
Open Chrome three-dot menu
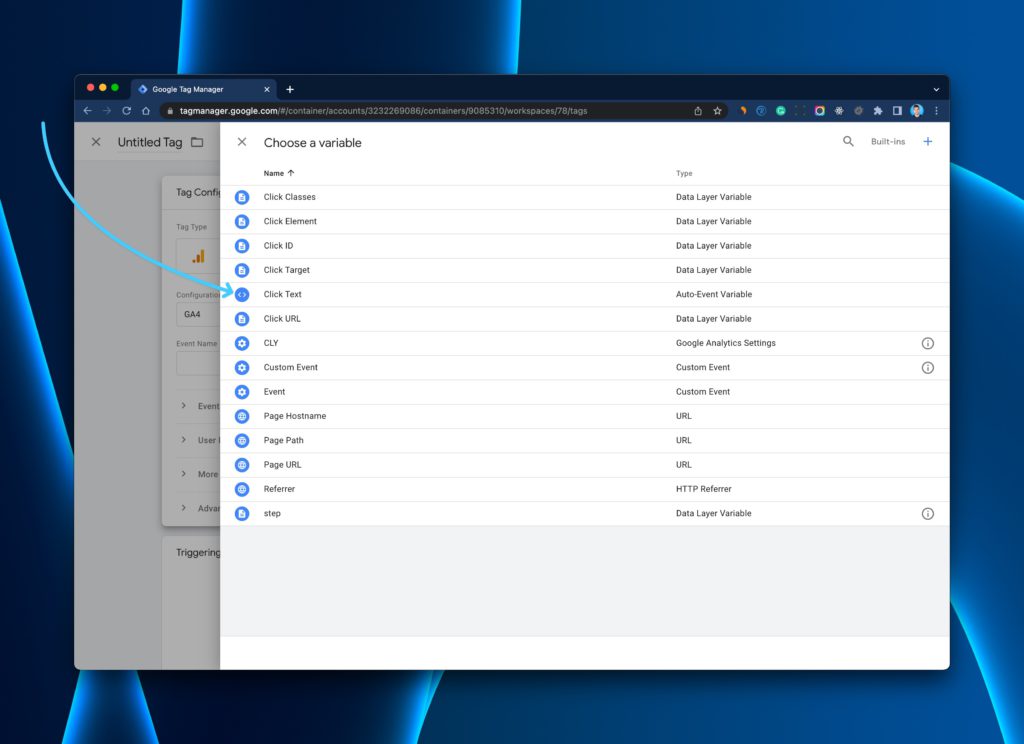[x=936, y=110]
